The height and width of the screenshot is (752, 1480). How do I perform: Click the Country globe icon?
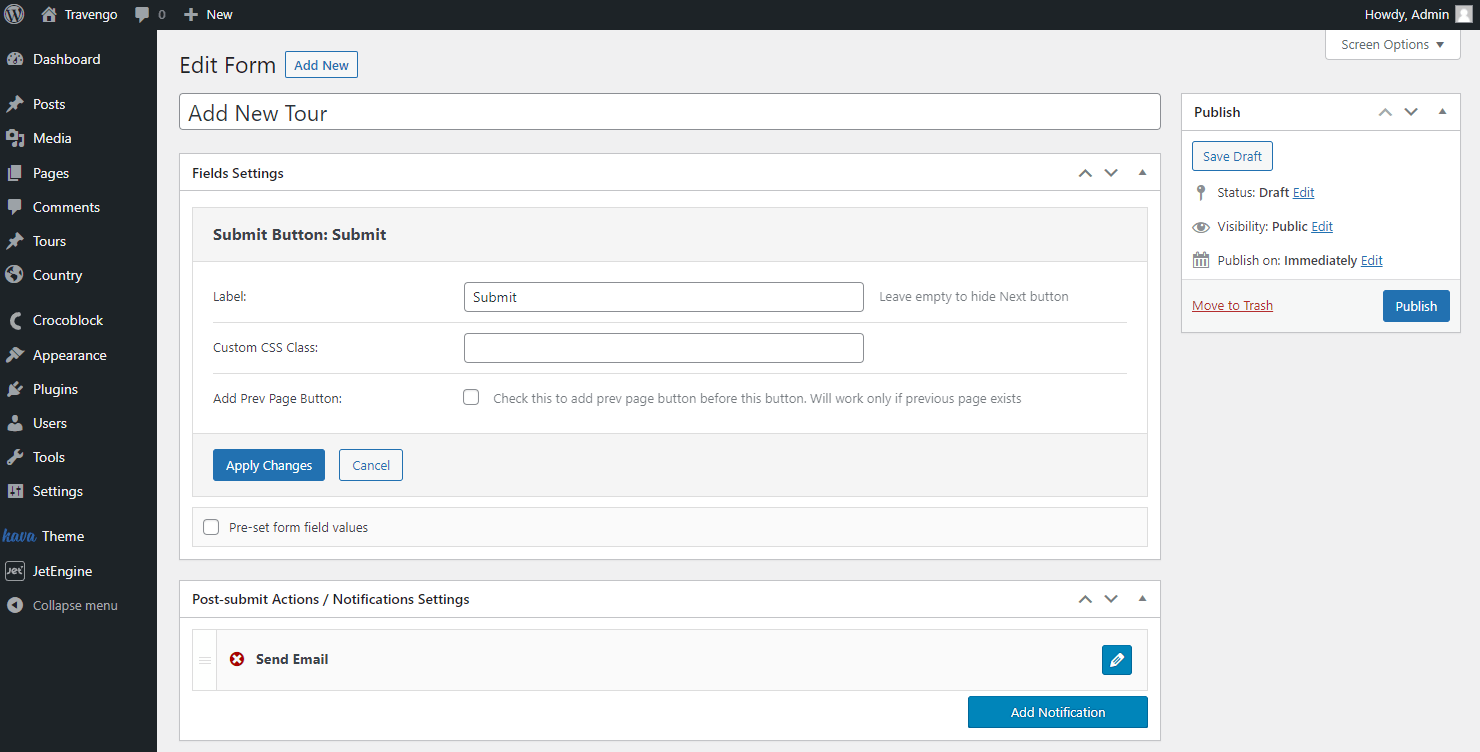point(15,275)
